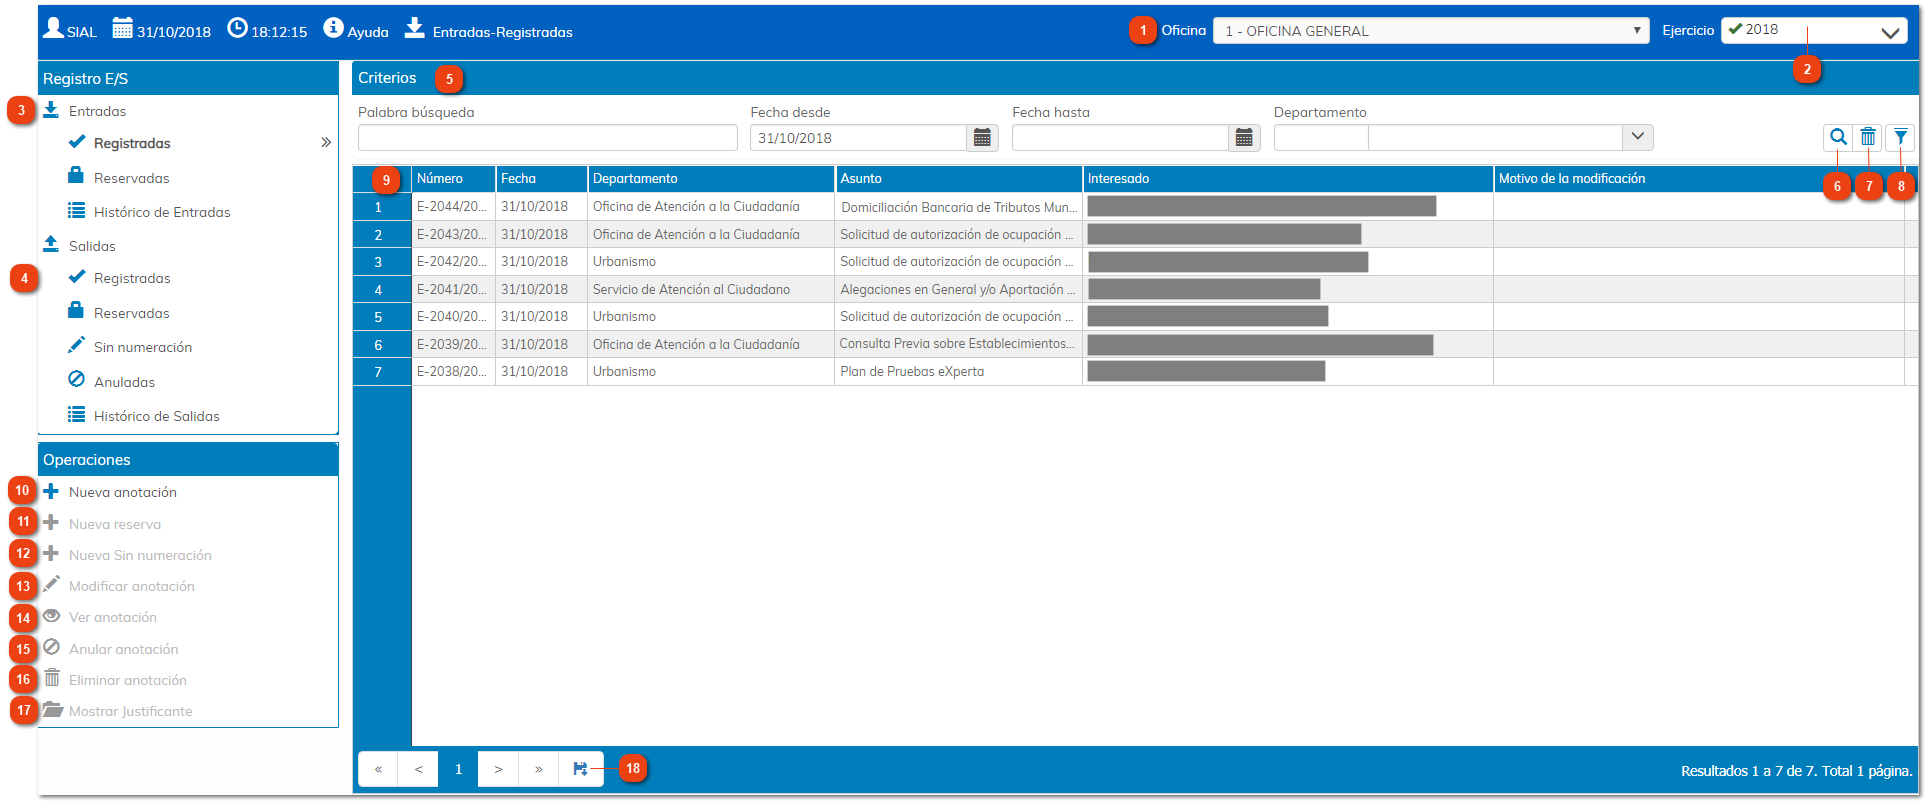Screen dimensions: 1928x804
Task: Click the Fecha desde date field
Action: (x=859, y=138)
